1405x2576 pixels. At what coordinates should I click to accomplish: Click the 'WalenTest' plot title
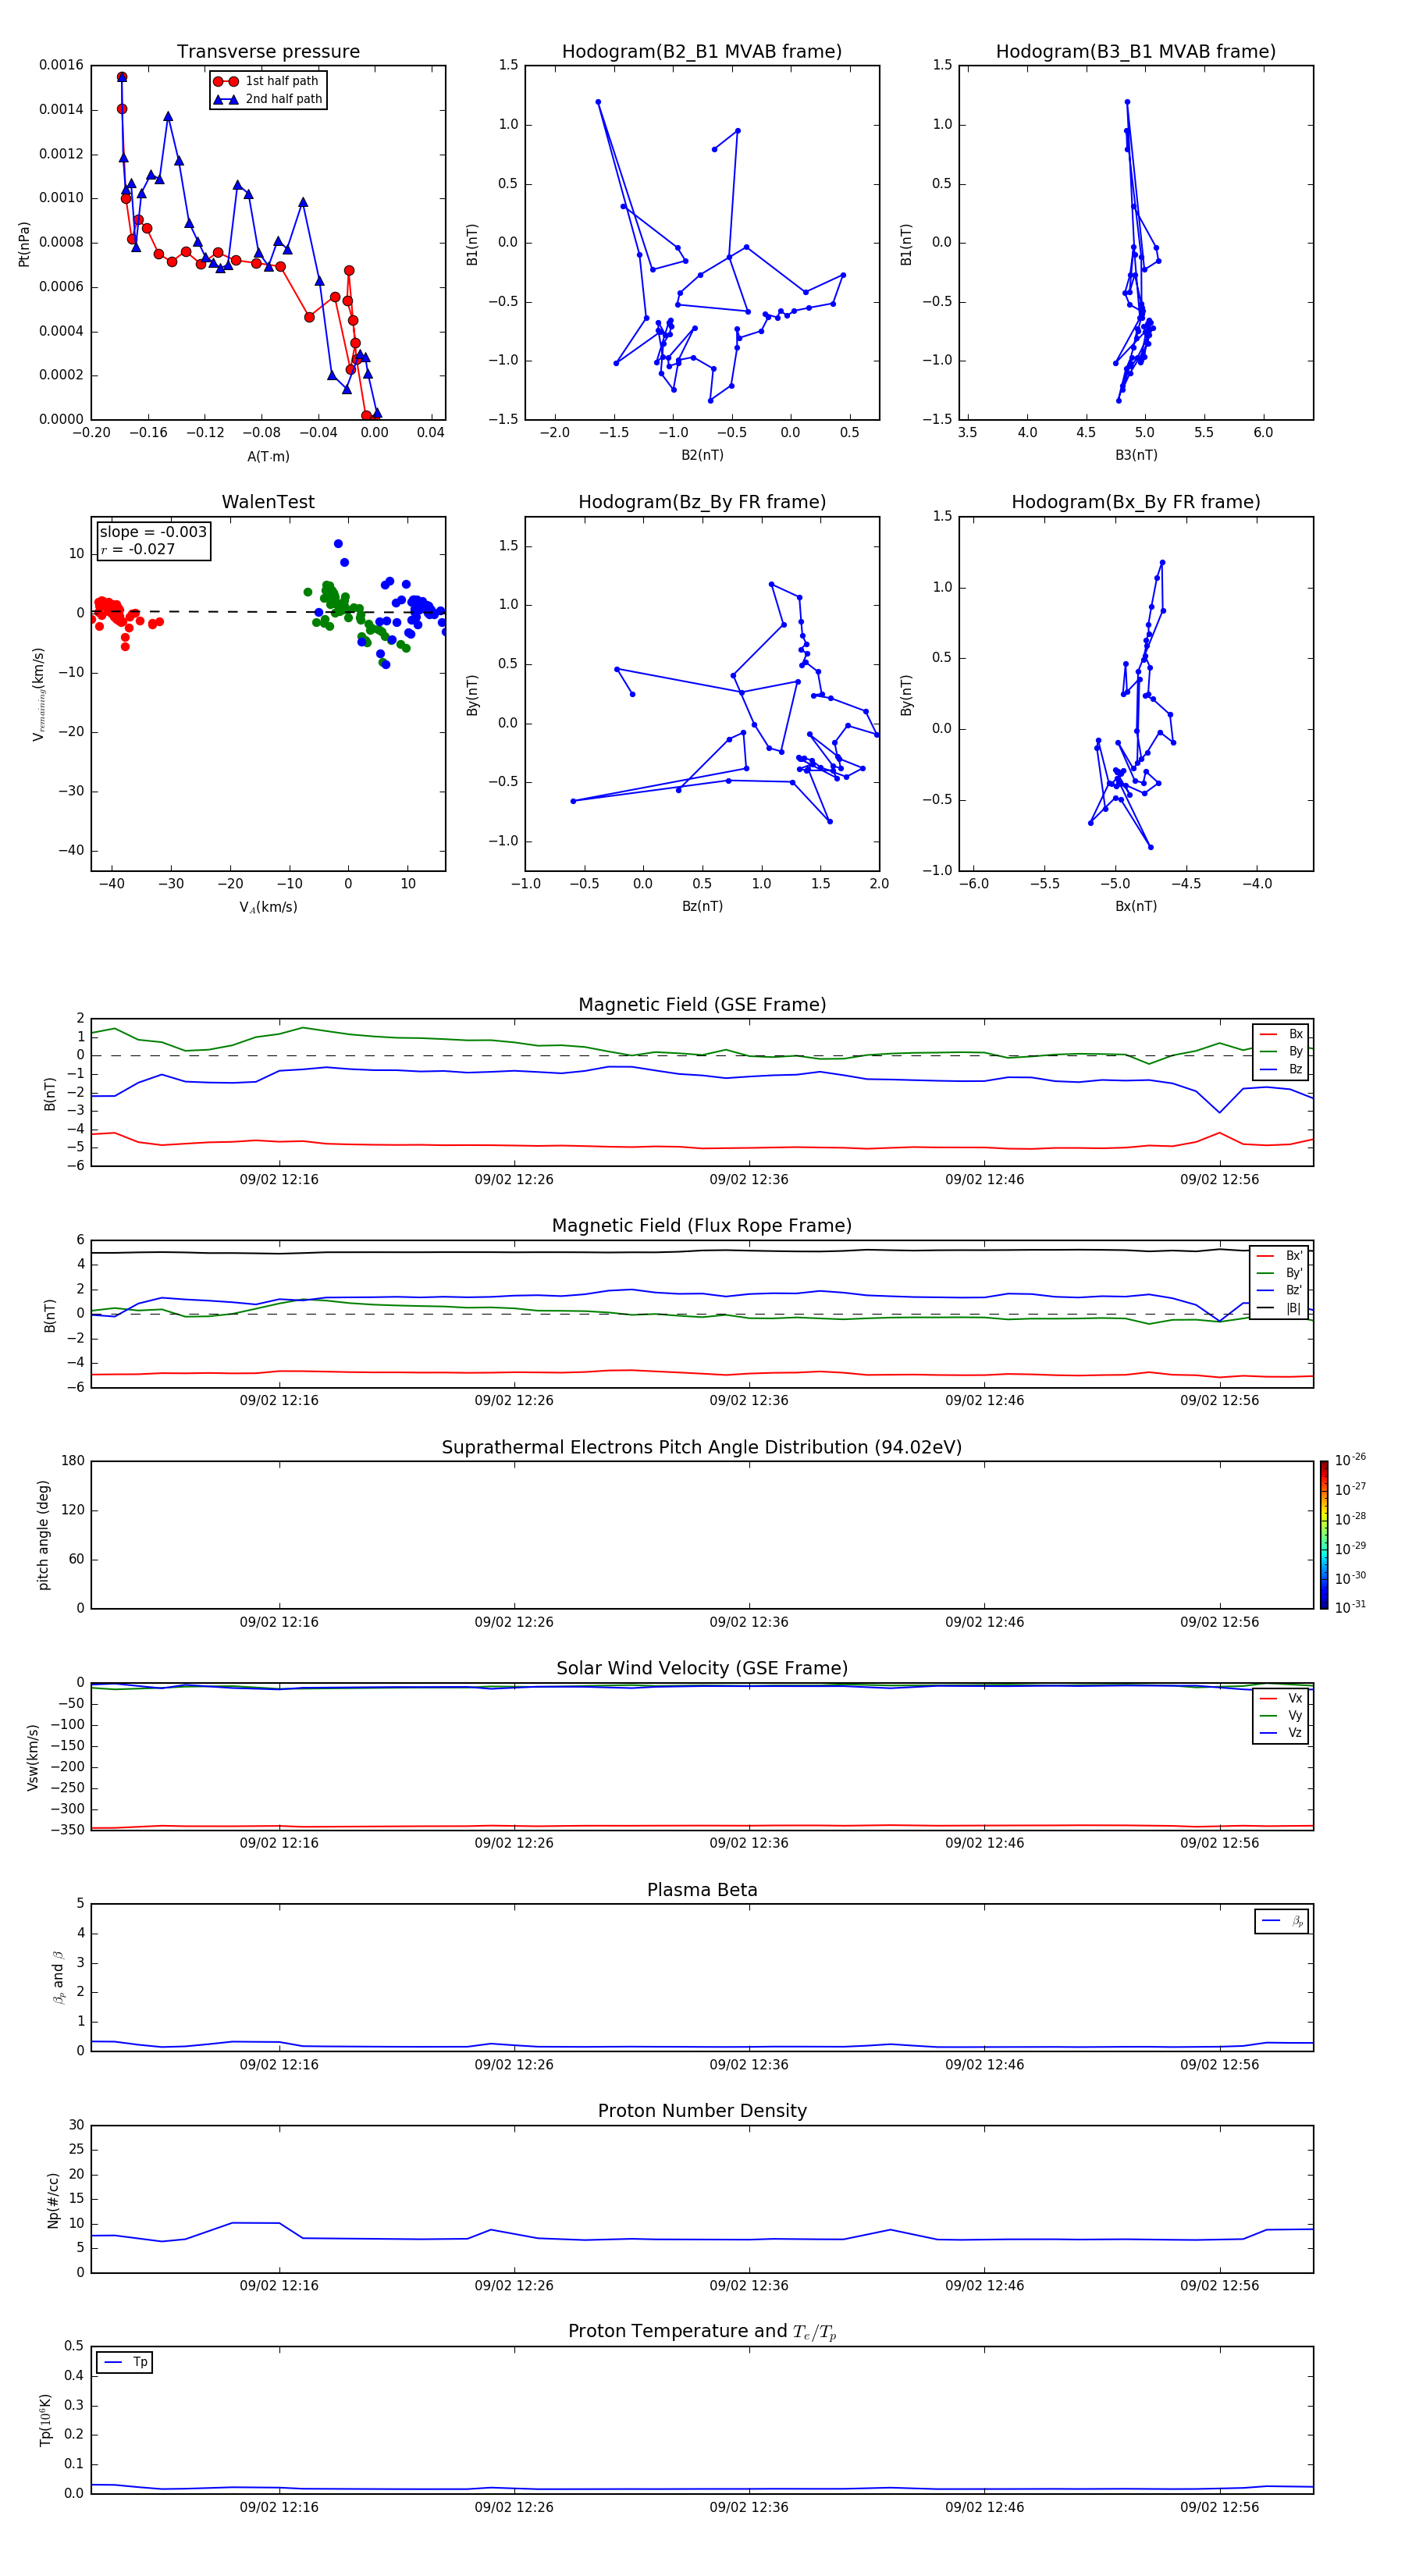coord(268,502)
